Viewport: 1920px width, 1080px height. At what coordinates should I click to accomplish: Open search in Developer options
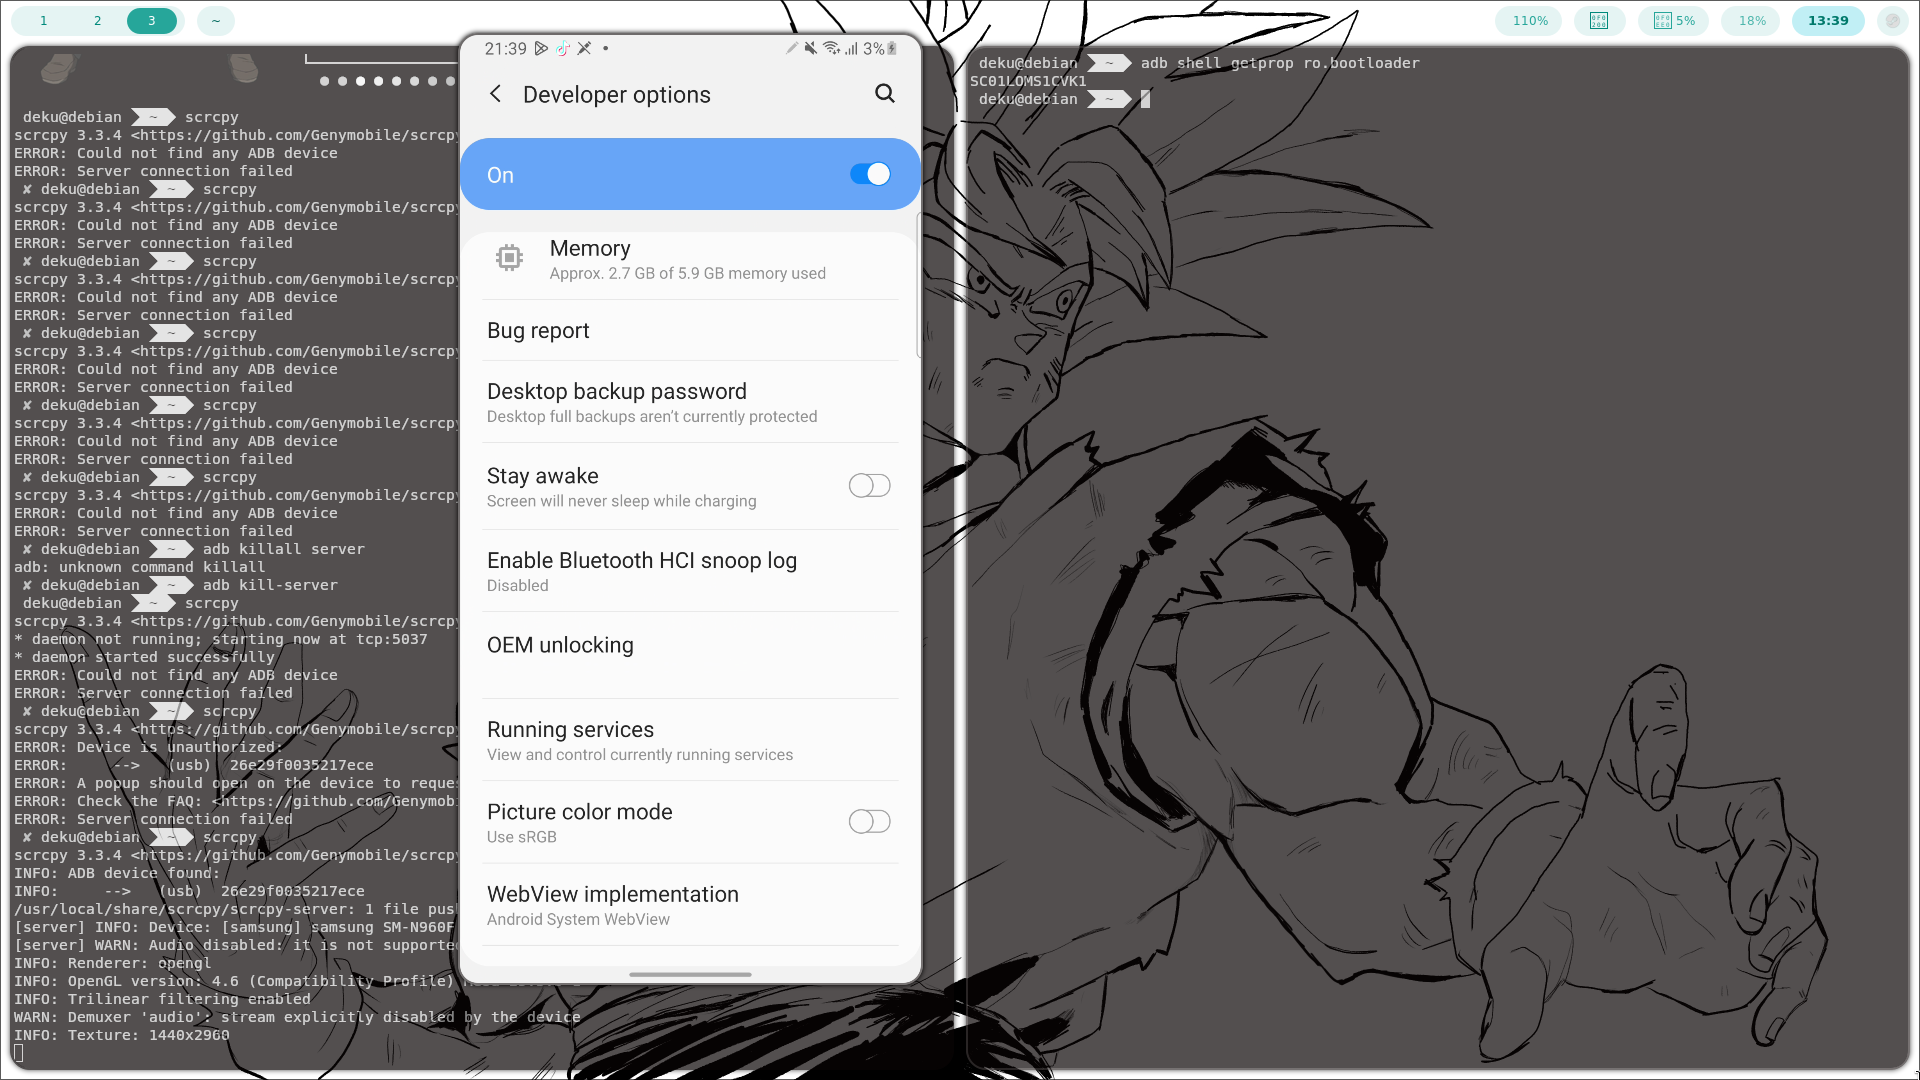[885, 93]
